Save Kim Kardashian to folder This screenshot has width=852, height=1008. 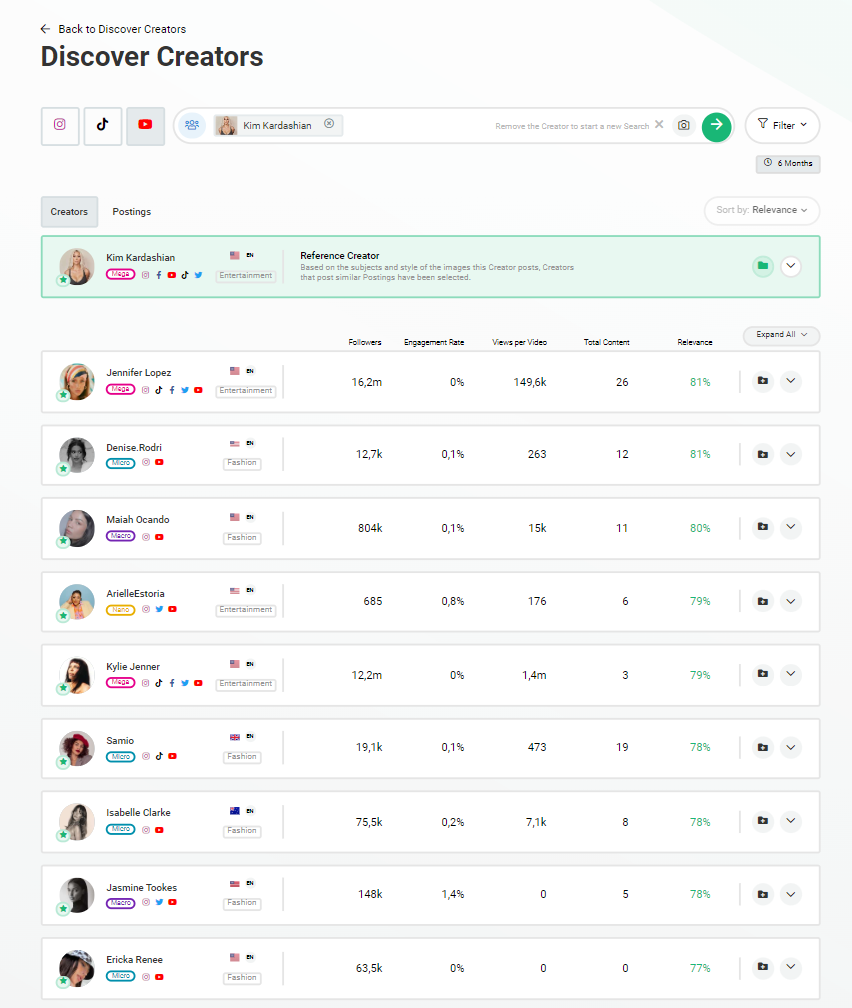(x=763, y=266)
